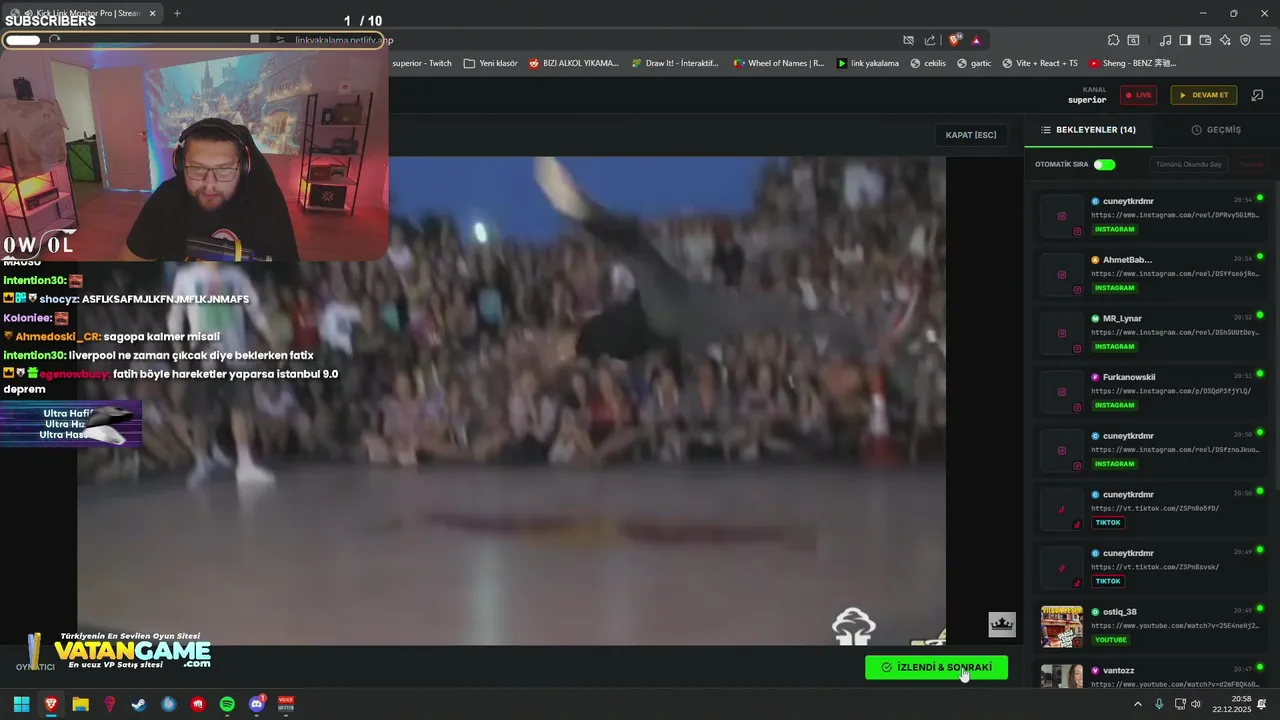This screenshot has height=720, width=1280.
Task: Open the 'gartic' bookmark
Action: (x=974, y=63)
